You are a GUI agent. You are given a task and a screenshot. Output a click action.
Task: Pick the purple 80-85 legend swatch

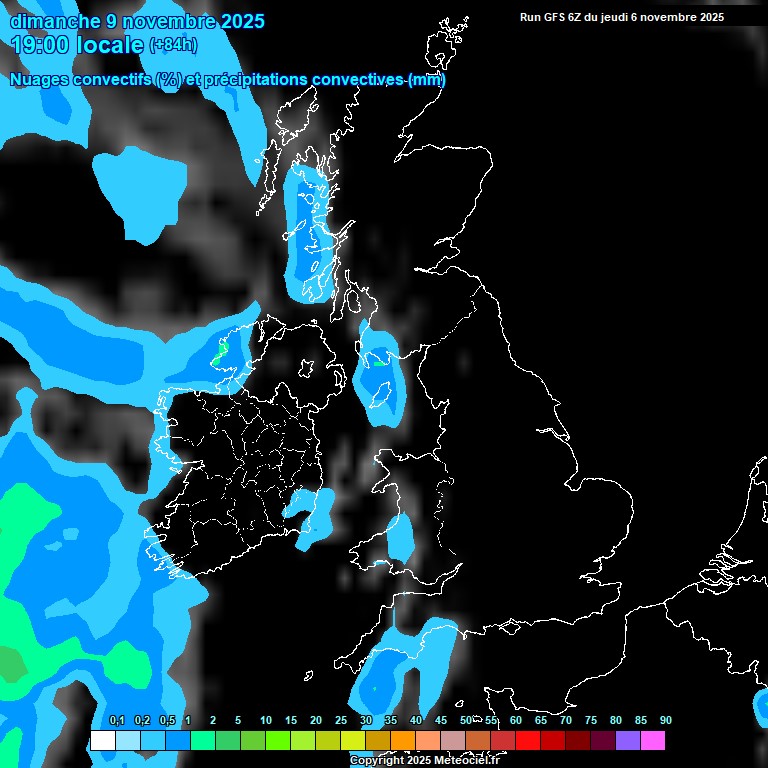628,741
